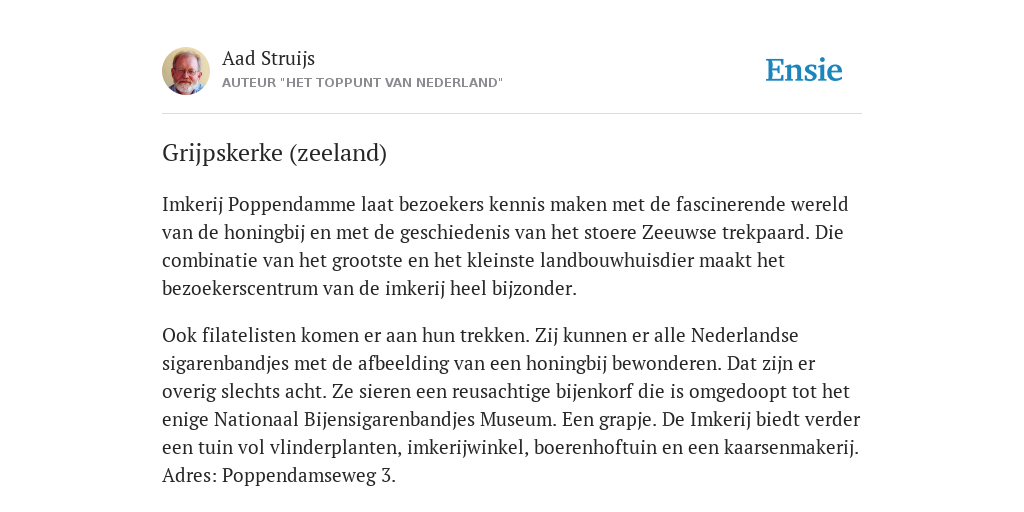Screen dimensions: 1024x512
Task: Click the horizontal divider below the author header
Action: [512, 114]
